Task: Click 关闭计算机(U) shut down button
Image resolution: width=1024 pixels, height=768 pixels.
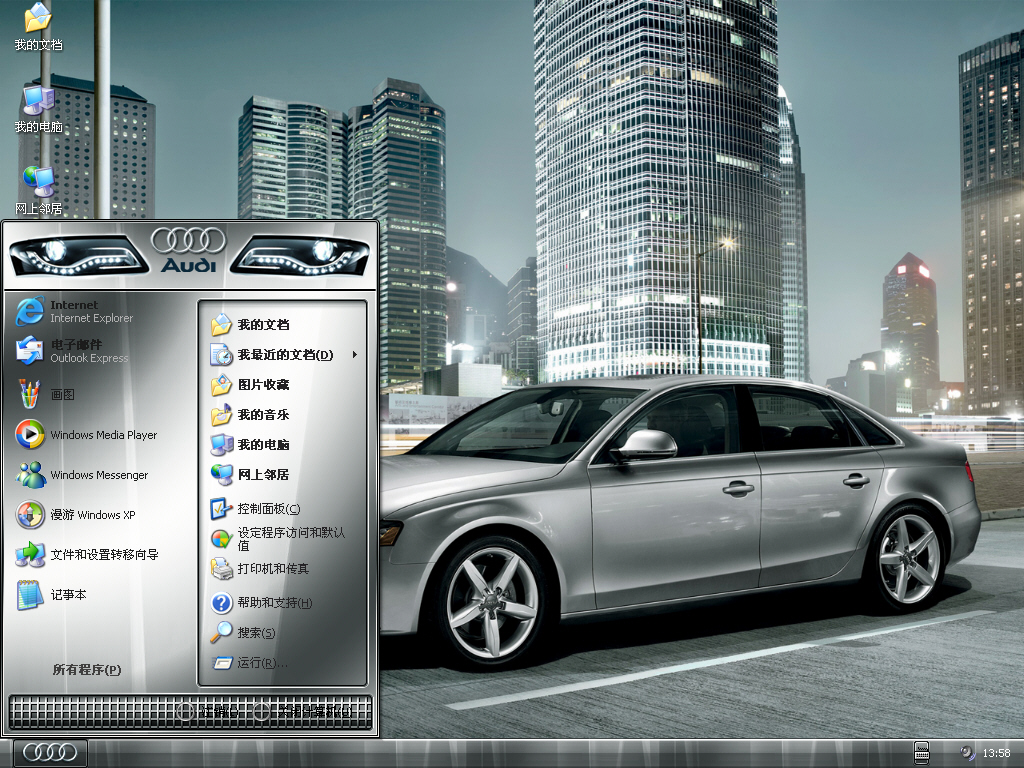Action: click(304, 711)
